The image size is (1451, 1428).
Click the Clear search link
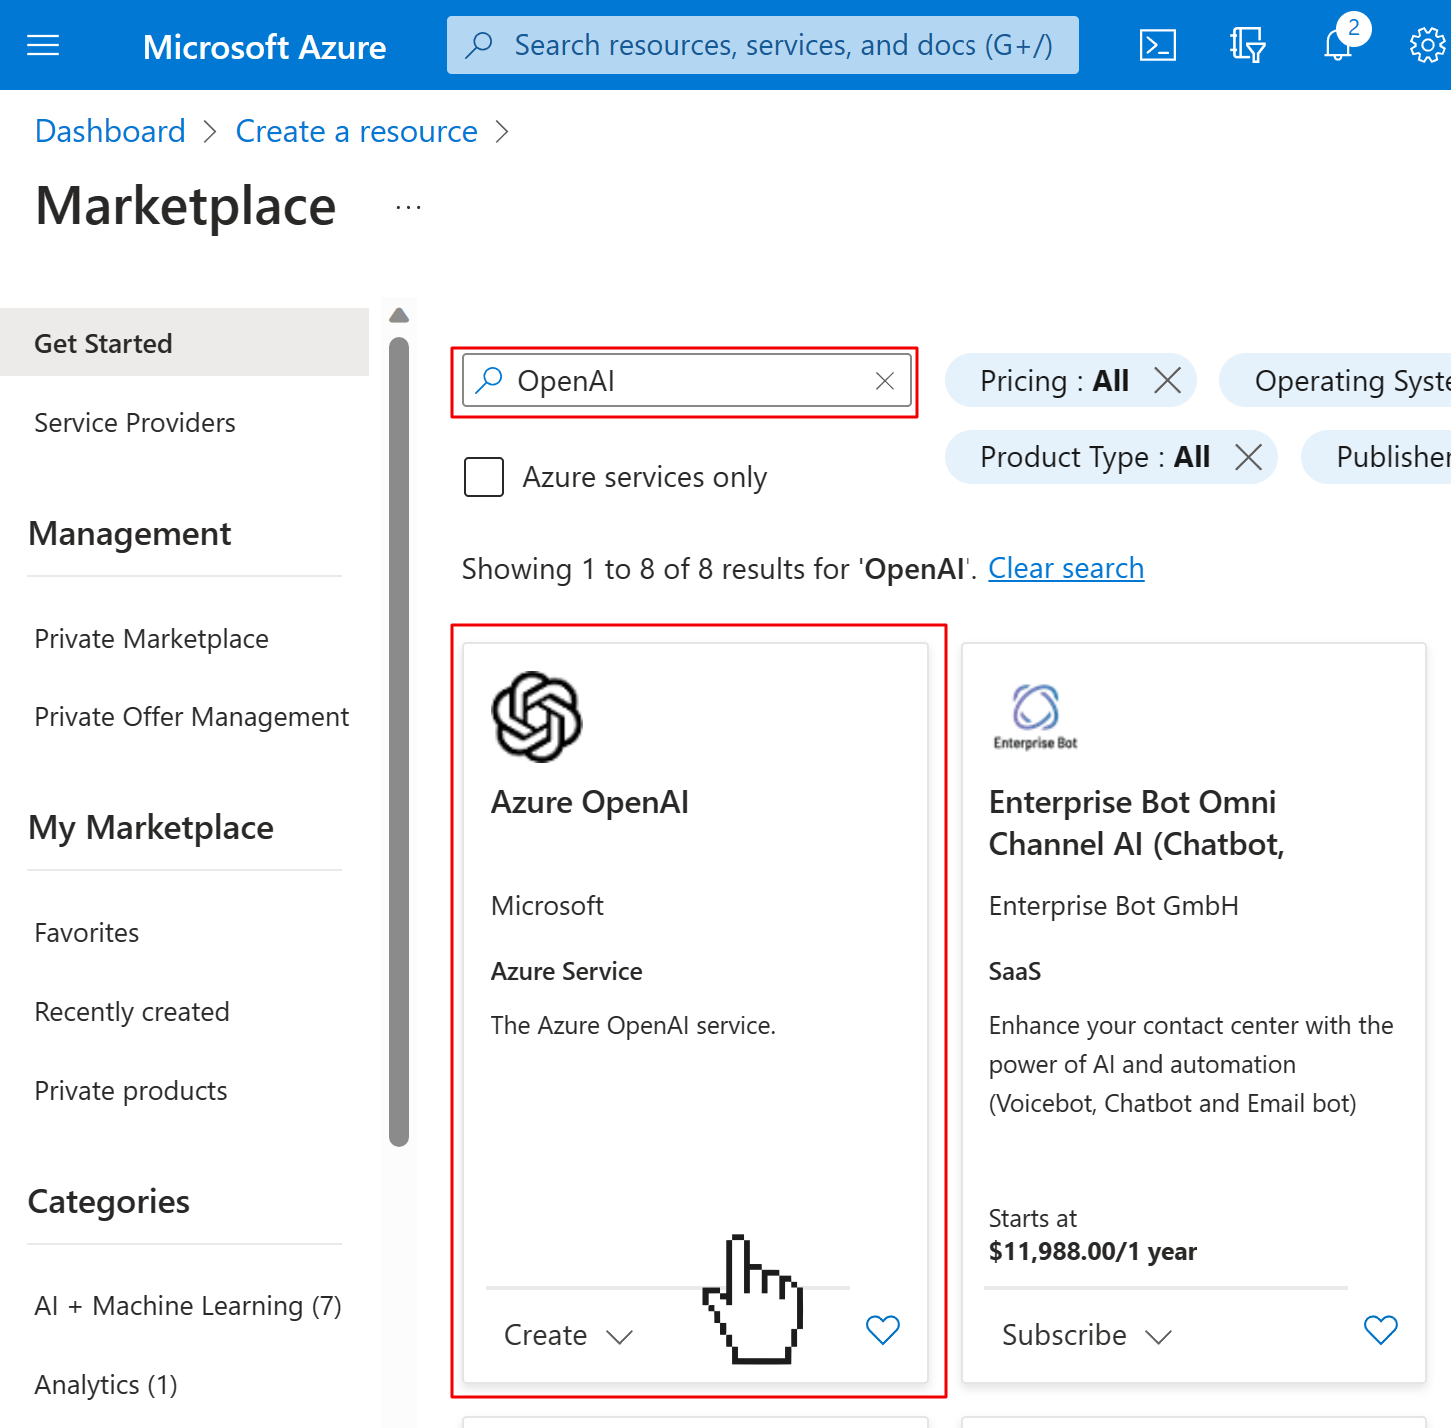tap(1065, 568)
